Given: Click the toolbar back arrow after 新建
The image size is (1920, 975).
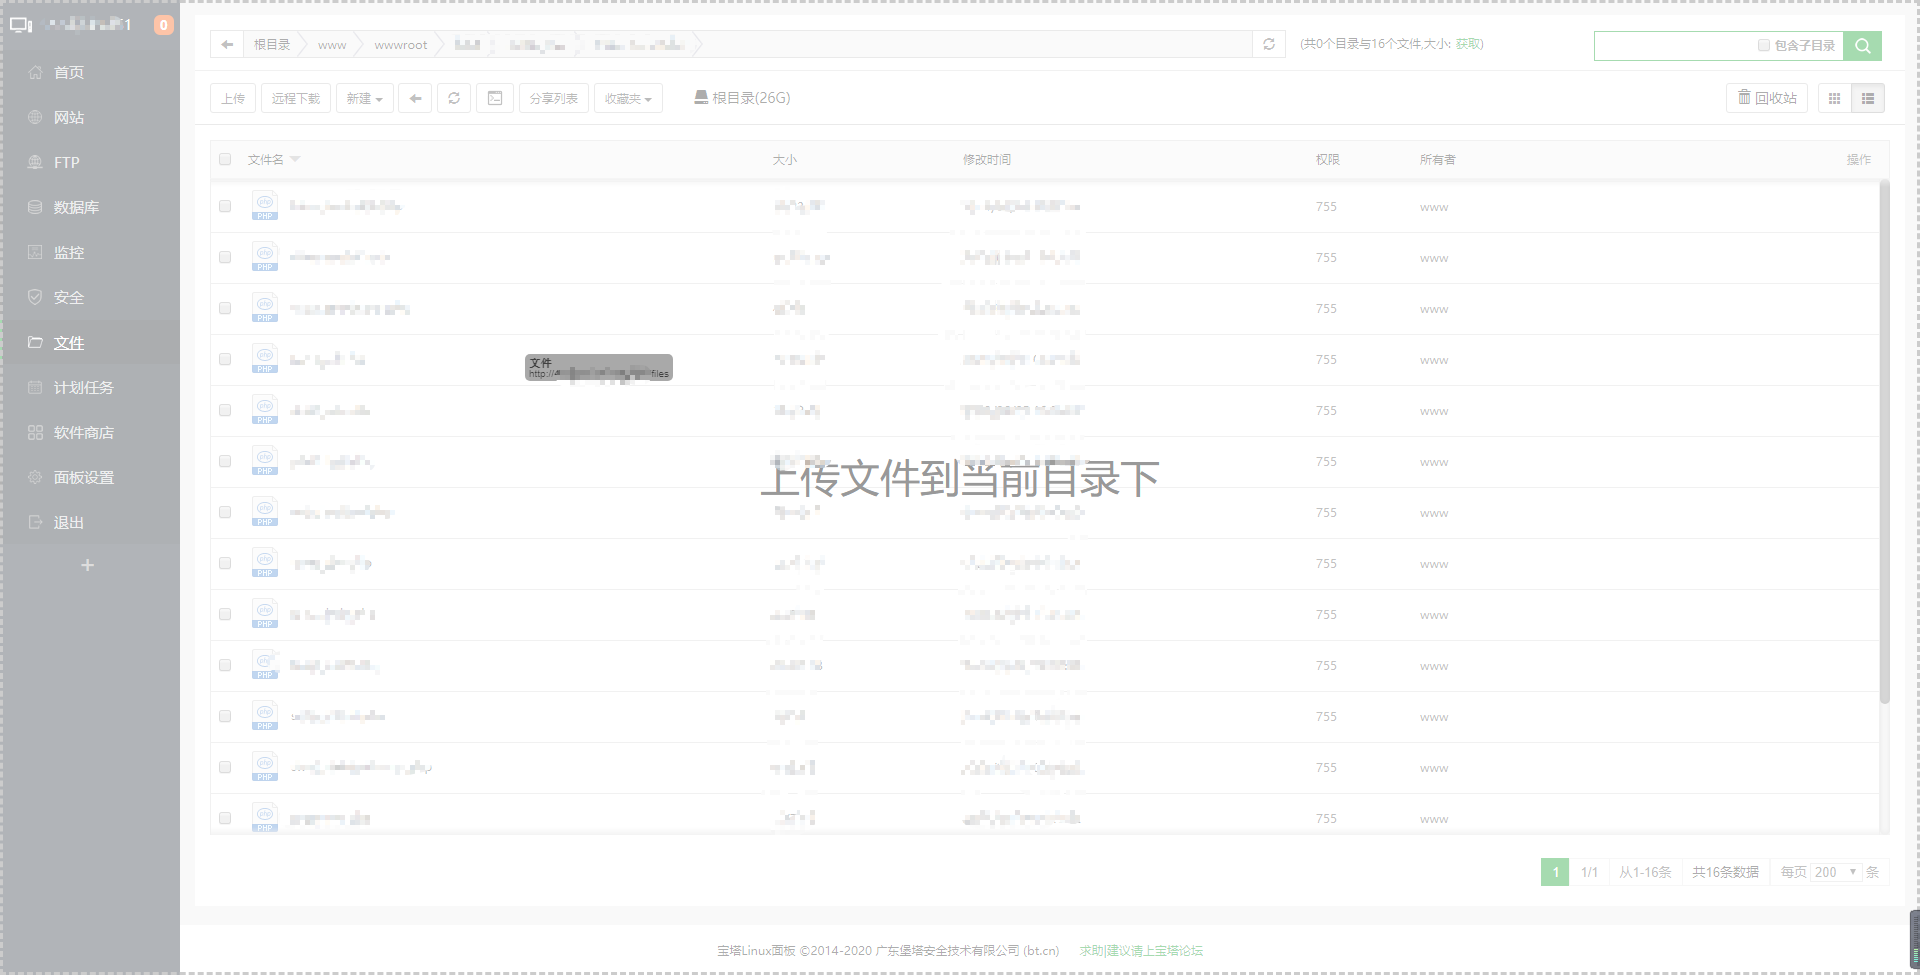Looking at the screenshot, I should pos(415,98).
